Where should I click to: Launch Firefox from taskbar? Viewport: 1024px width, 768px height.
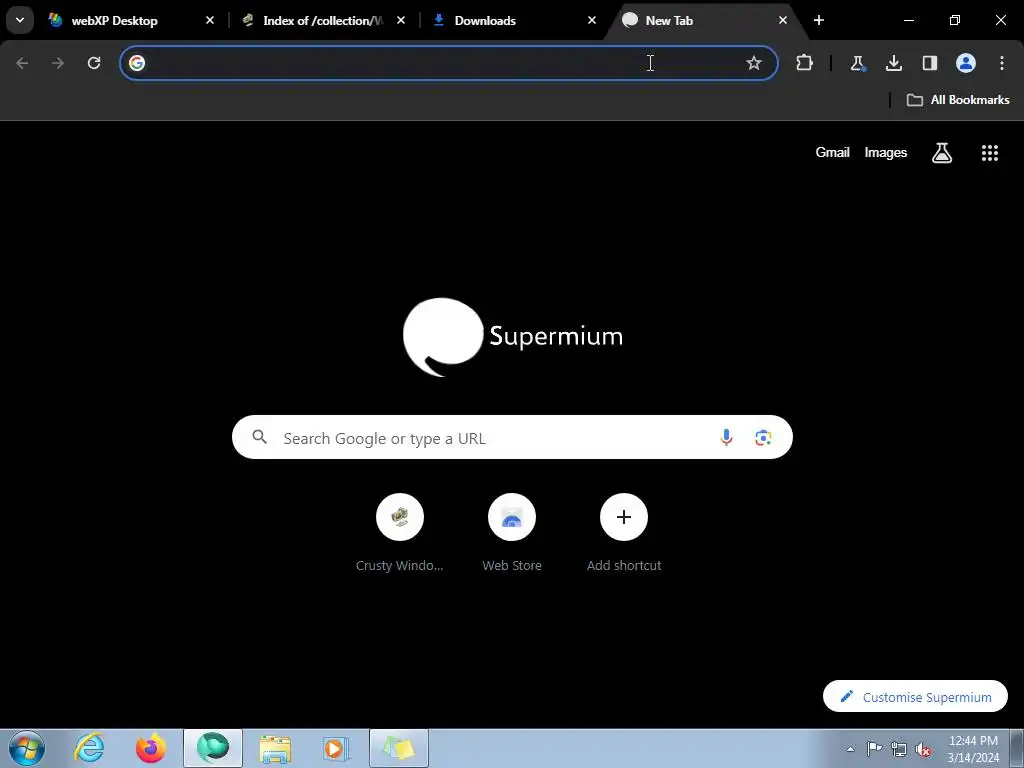pos(151,748)
